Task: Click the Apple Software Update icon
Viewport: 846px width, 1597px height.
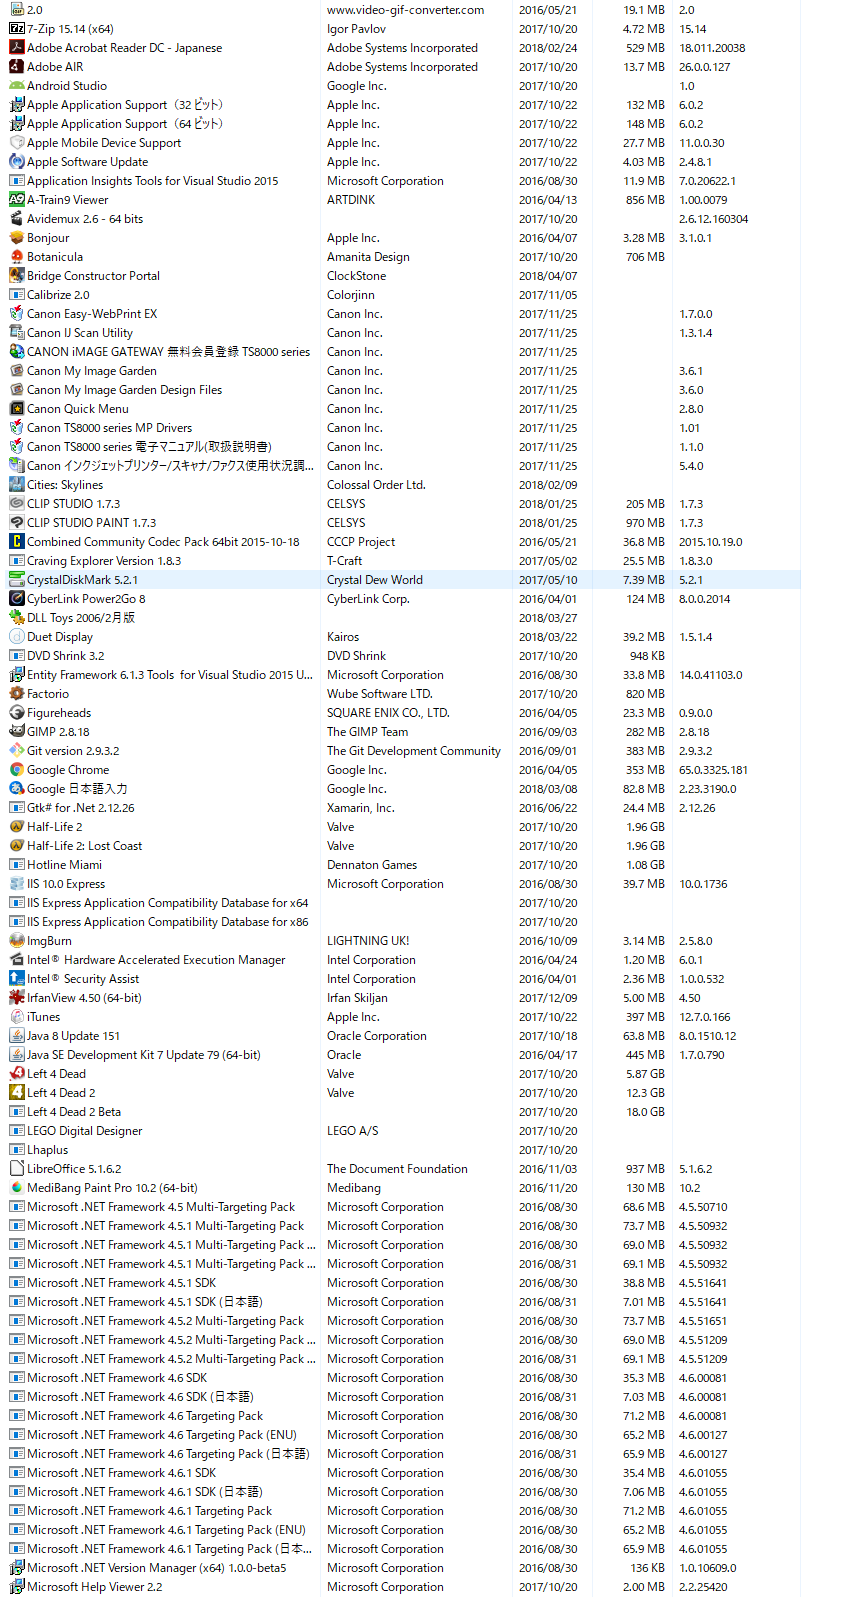Action: (16, 161)
